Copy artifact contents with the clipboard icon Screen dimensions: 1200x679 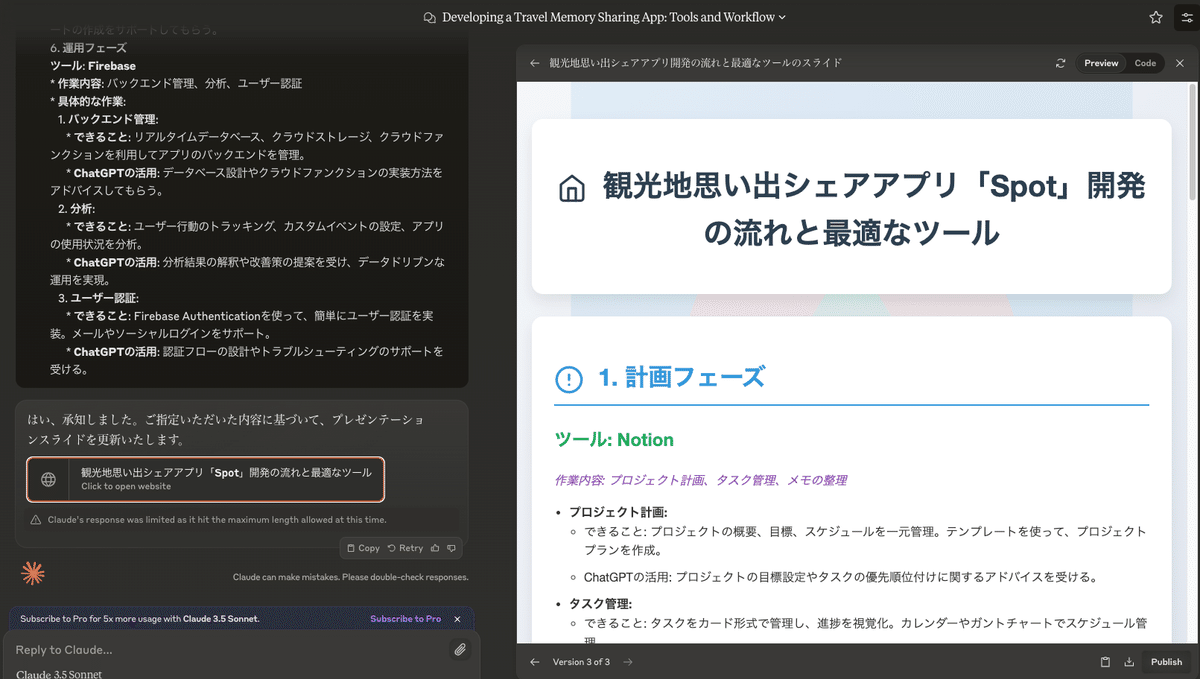(x=1105, y=662)
